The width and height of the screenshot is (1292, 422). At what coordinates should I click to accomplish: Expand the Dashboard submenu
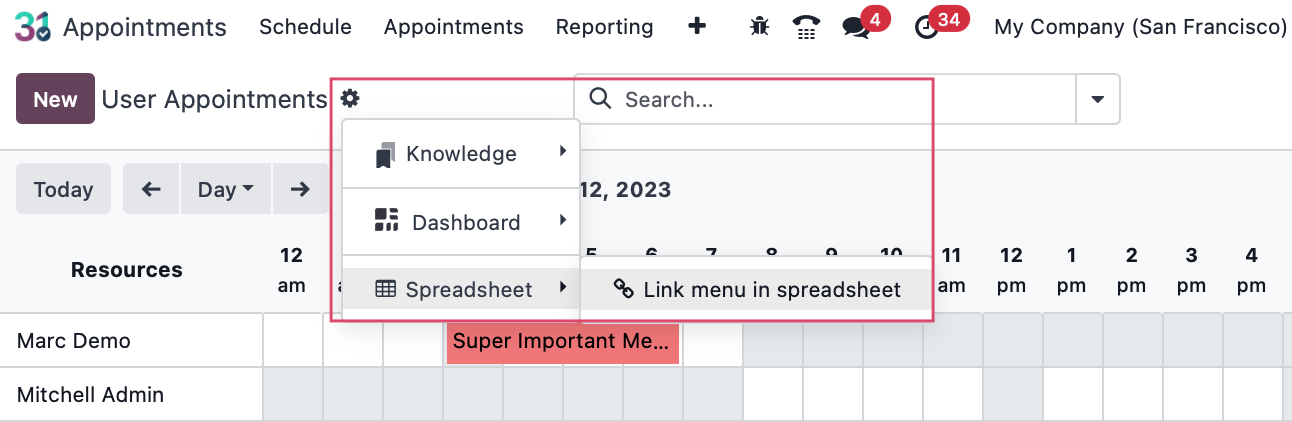(461, 222)
